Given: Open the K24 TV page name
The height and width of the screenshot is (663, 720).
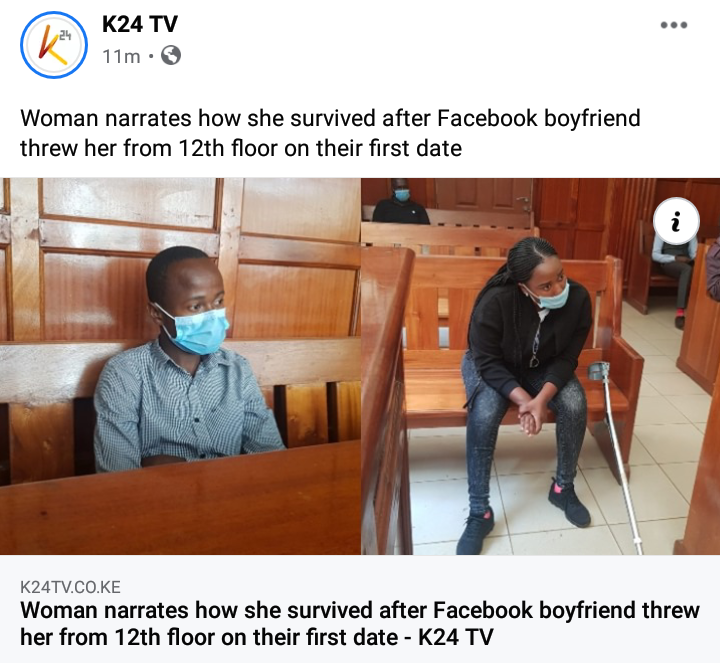Looking at the screenshot, I should coord(140,24).
